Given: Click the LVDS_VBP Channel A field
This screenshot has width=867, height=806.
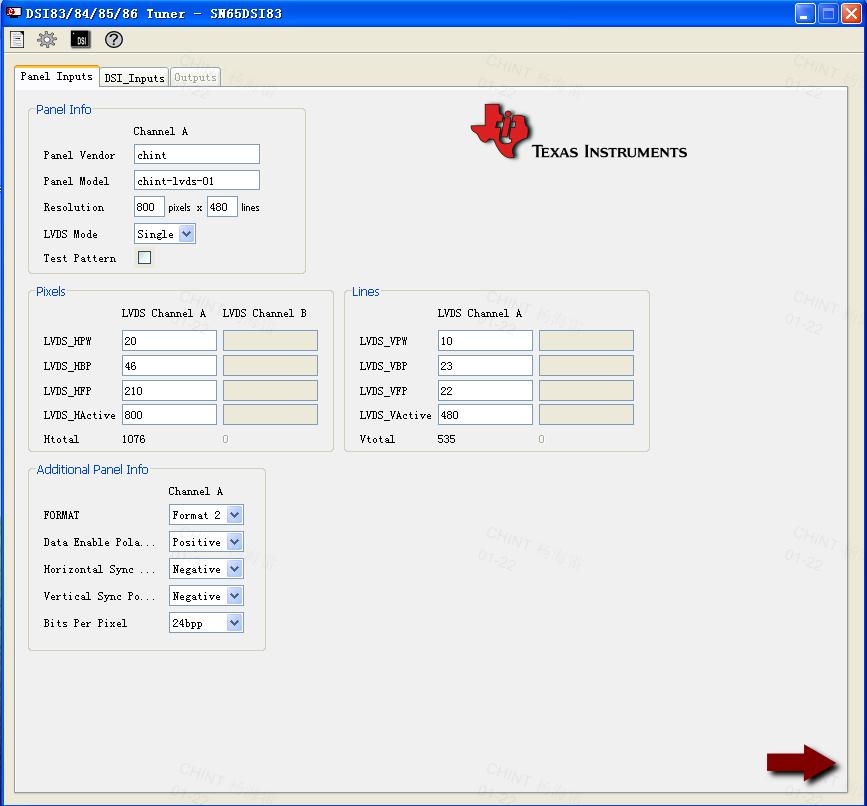Looking at the screenshot, I should coord(485,365).
